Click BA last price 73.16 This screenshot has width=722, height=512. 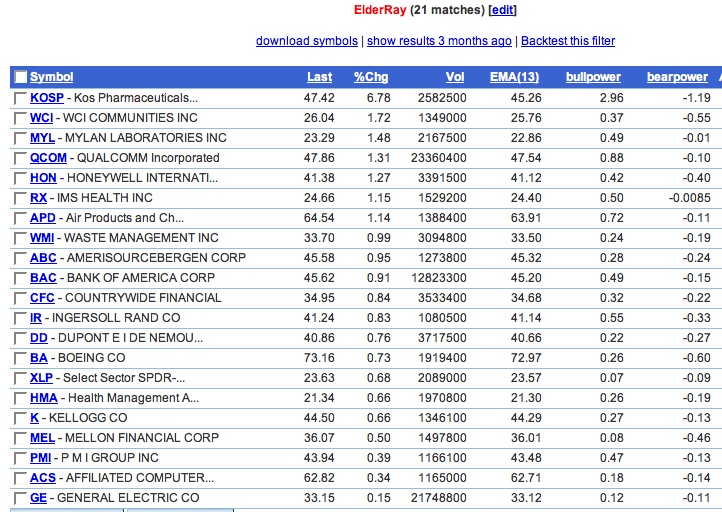[x=319, y=358]
